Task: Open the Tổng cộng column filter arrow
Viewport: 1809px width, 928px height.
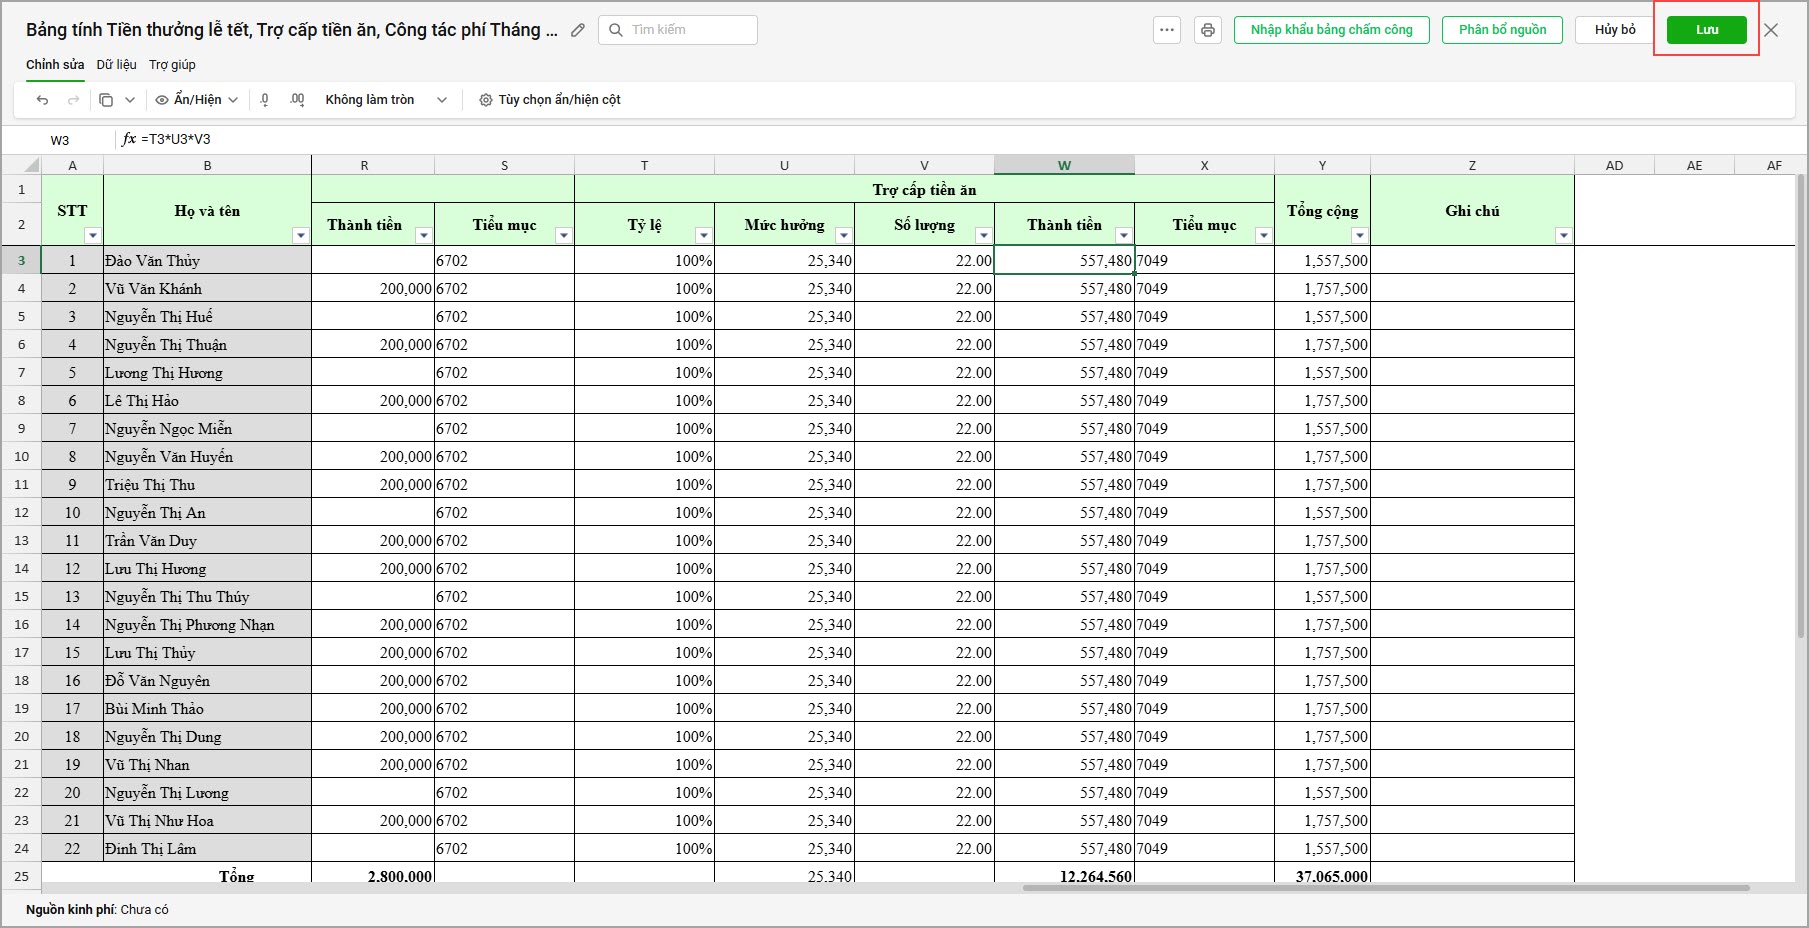Action: 1359,236
